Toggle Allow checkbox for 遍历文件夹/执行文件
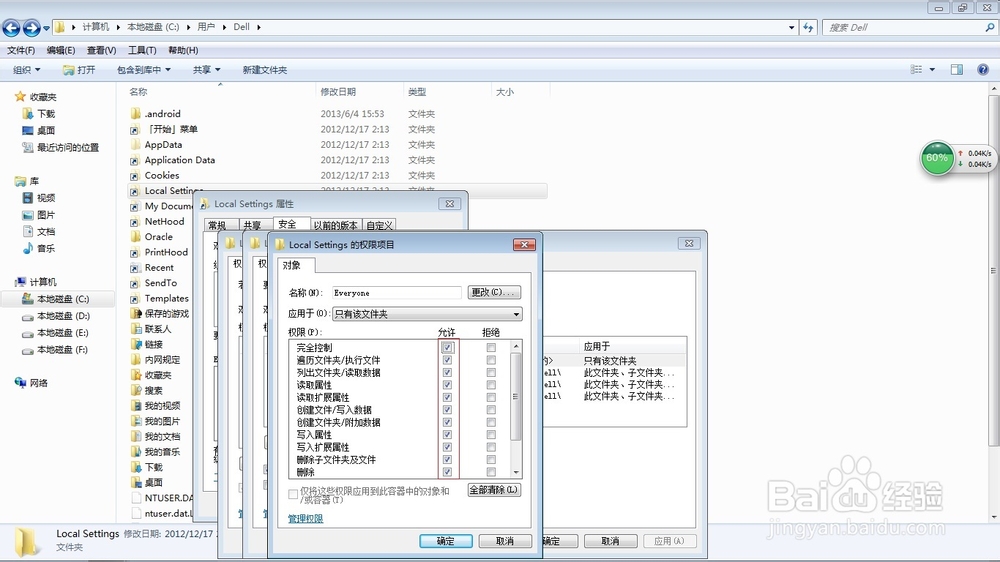 click(447, 360)
